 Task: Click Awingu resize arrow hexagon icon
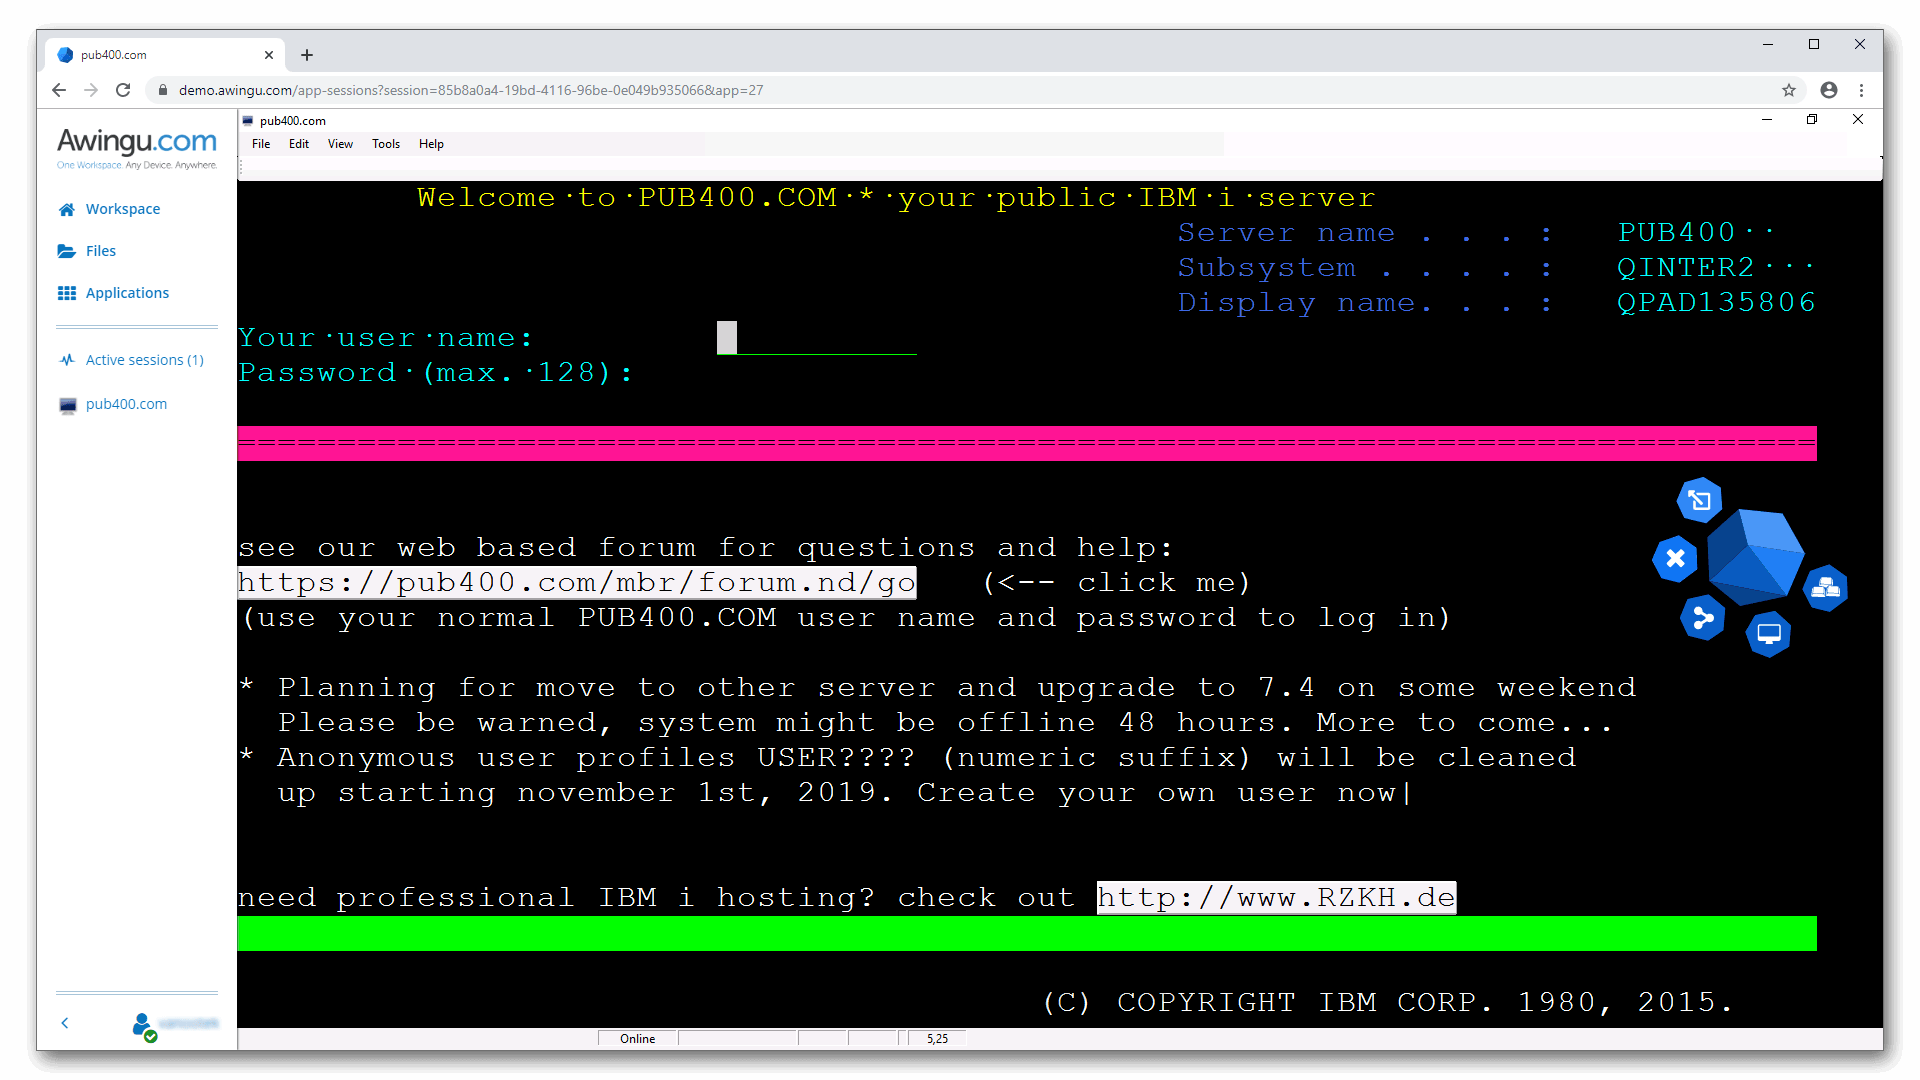1699,500
